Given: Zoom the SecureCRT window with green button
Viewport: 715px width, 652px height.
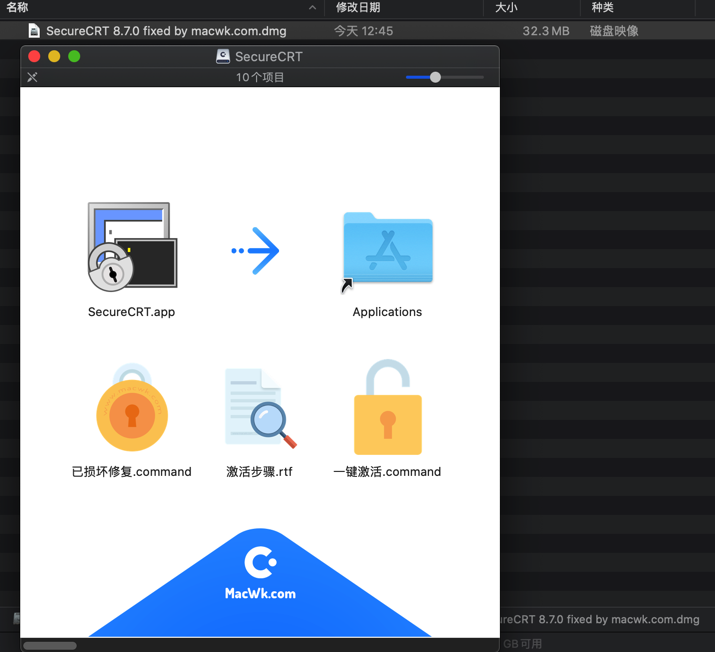Looking at the screenshot, I should (x=74, y=57).
